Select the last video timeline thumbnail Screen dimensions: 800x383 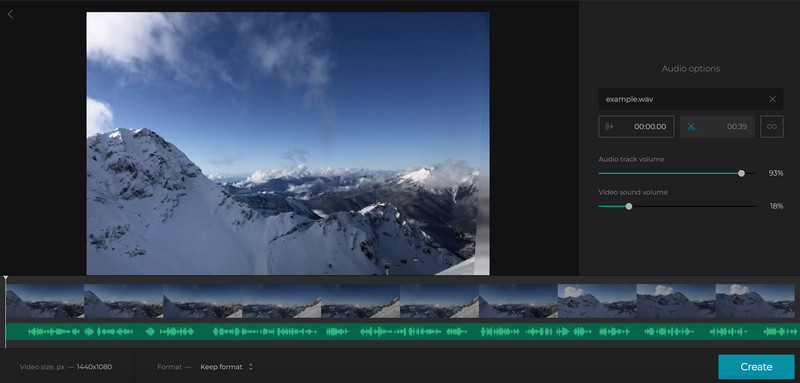click(755, 301)
